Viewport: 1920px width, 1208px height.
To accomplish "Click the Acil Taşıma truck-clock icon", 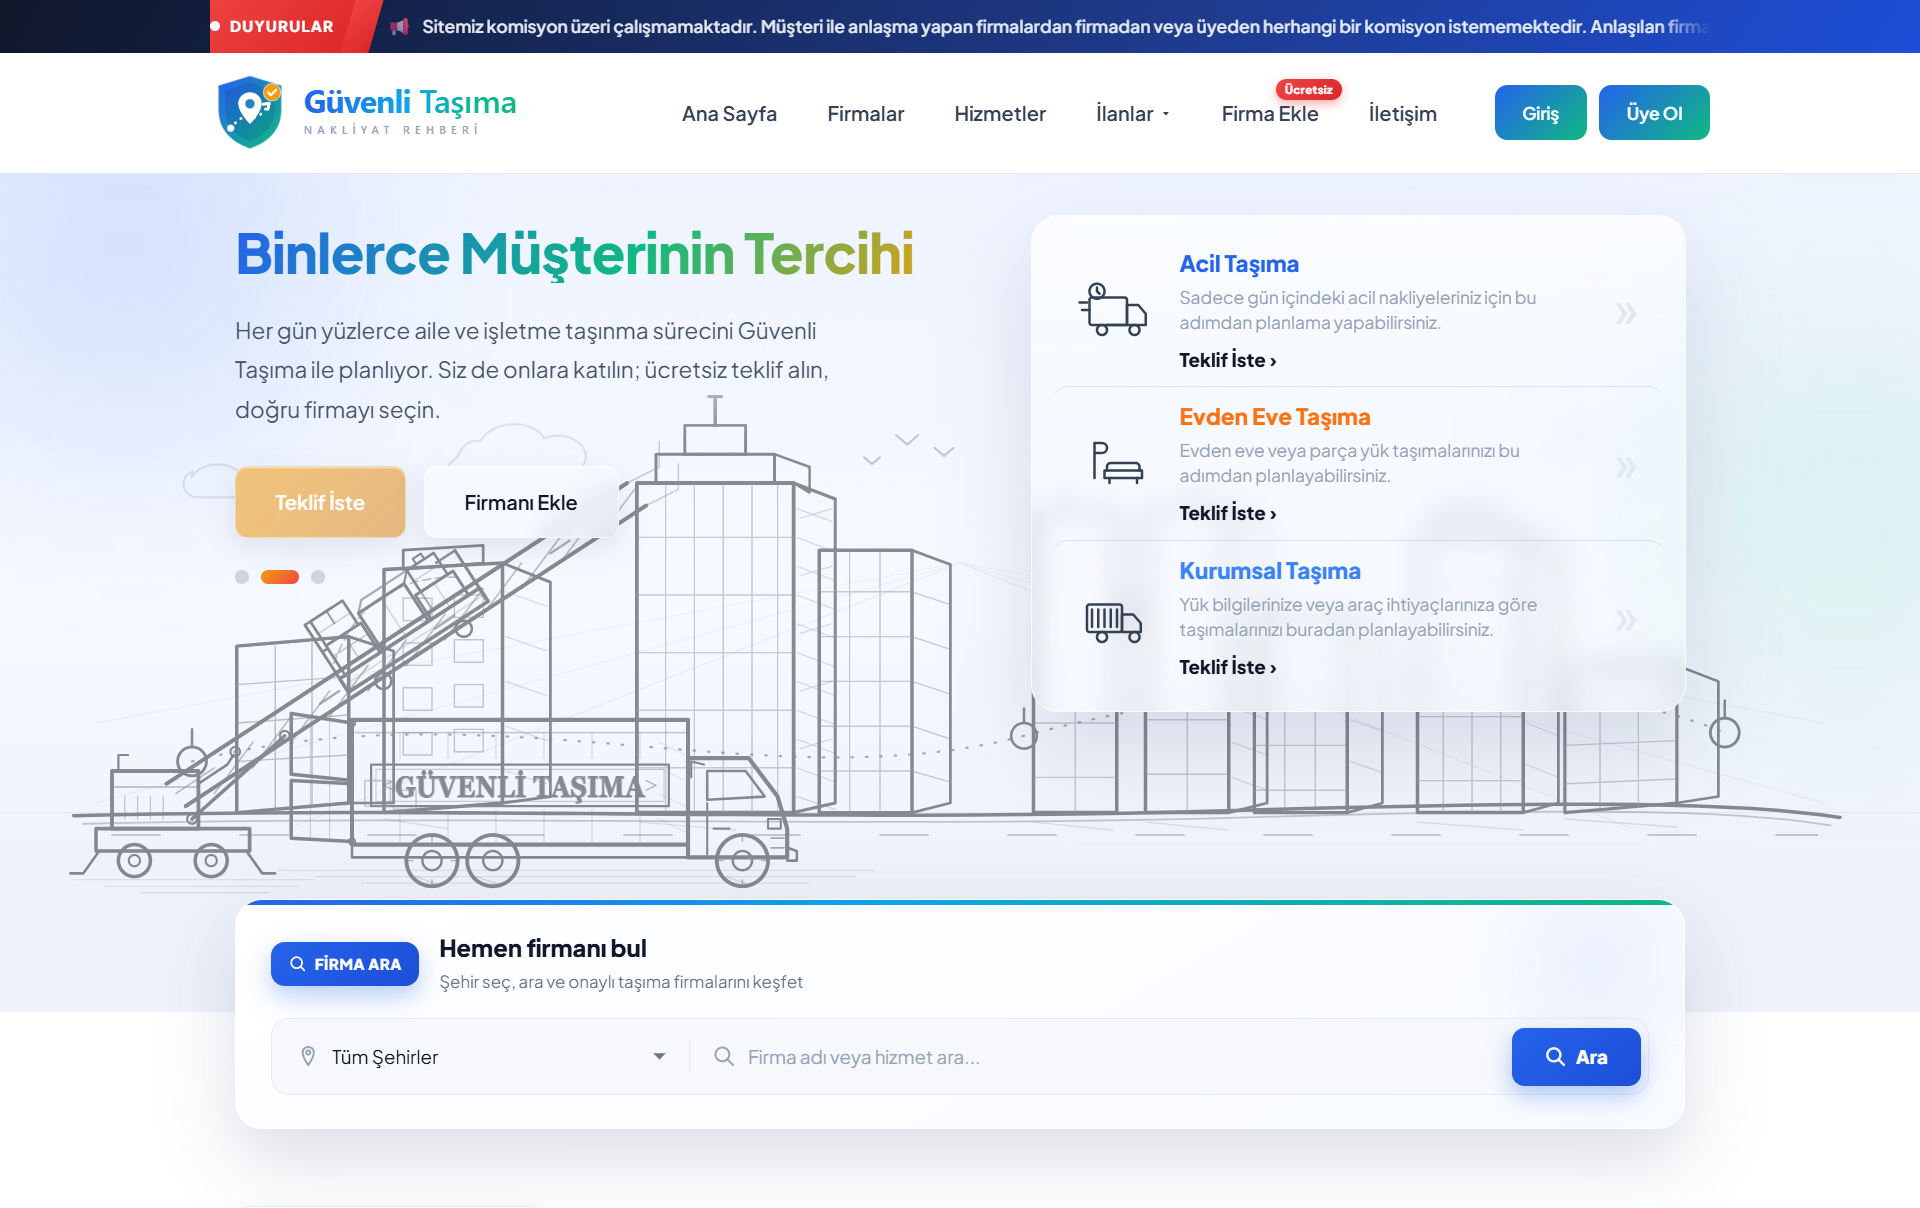I will [x=1113, y=309].
